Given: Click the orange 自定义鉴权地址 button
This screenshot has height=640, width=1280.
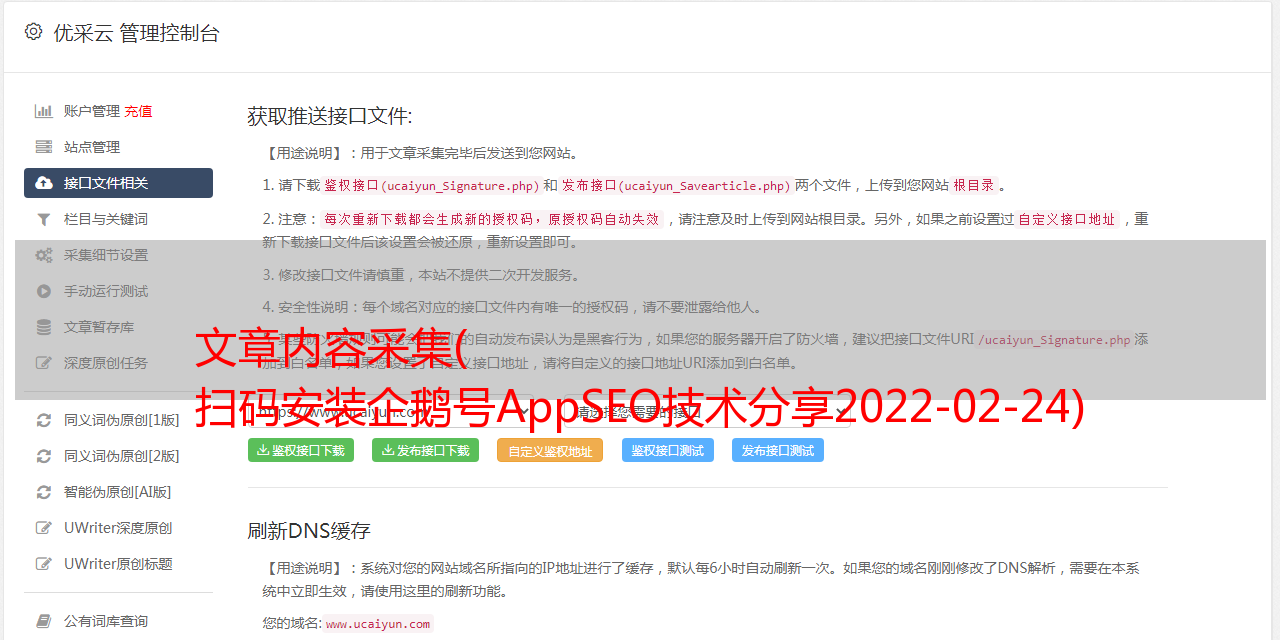Looking at the screenshot, I should coord(550,451).
